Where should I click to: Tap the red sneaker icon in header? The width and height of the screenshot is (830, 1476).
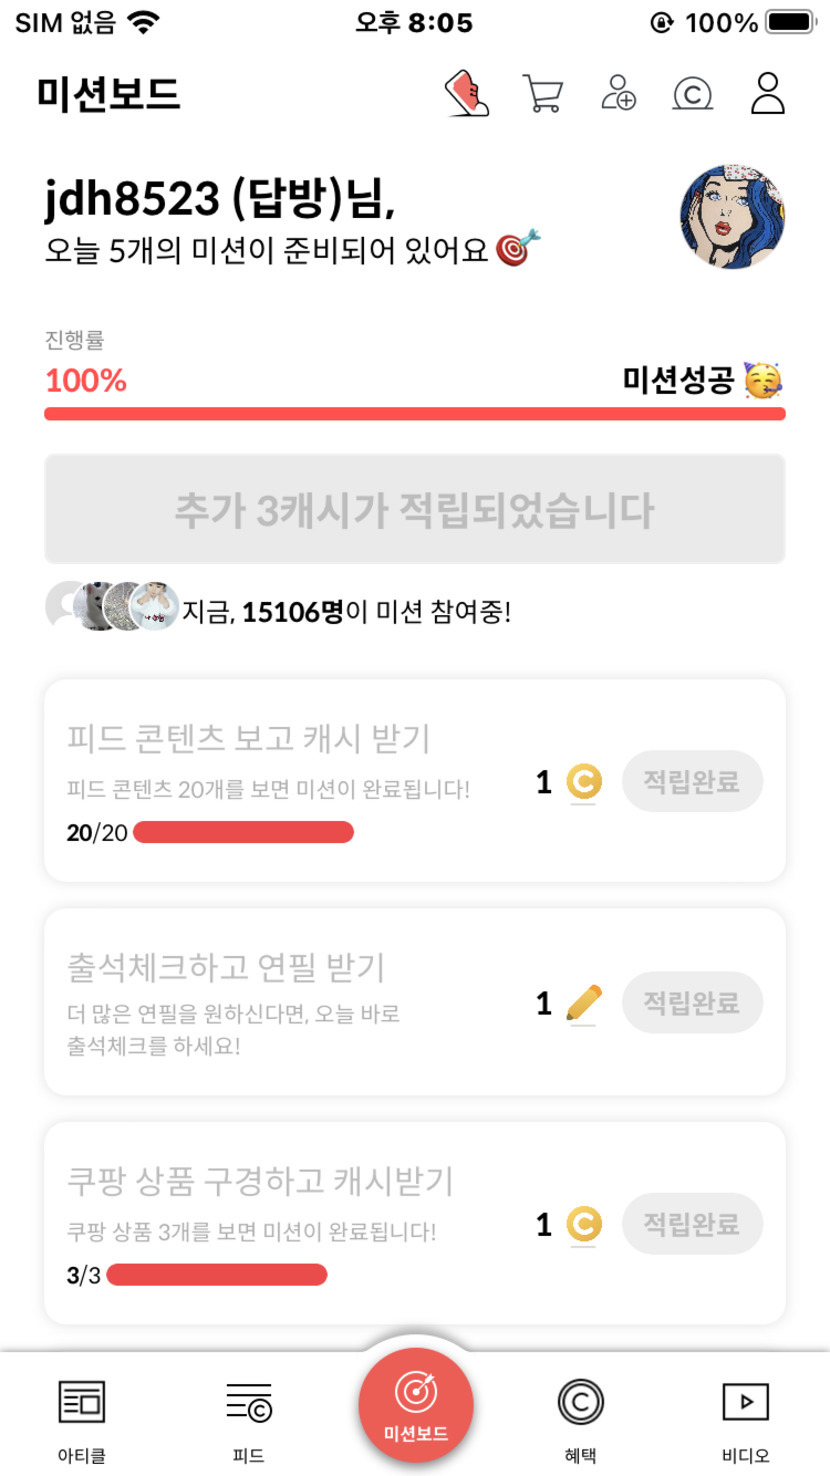point(467,94)
